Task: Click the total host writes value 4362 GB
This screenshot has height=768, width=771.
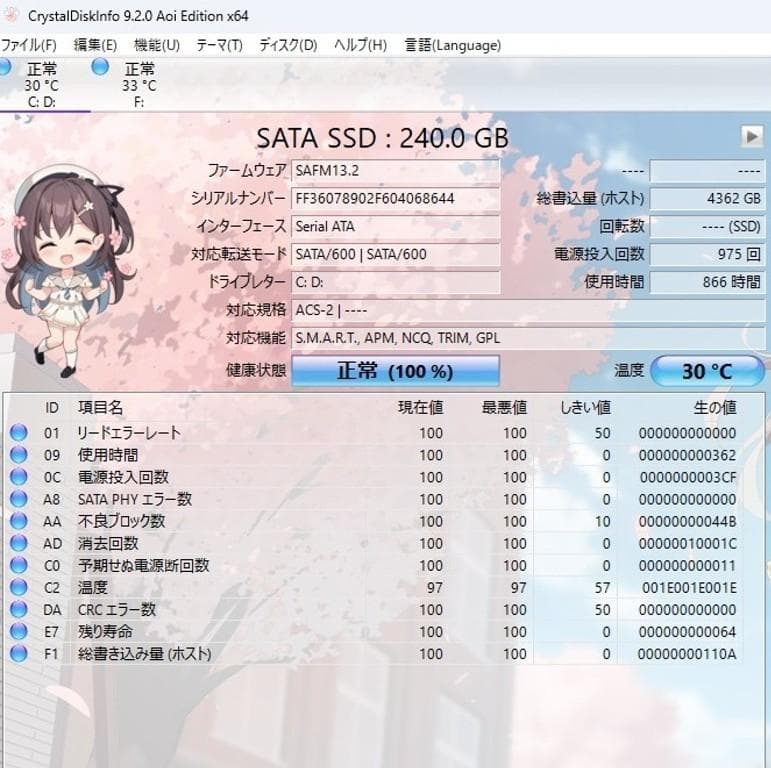Action: pos(707,199)
